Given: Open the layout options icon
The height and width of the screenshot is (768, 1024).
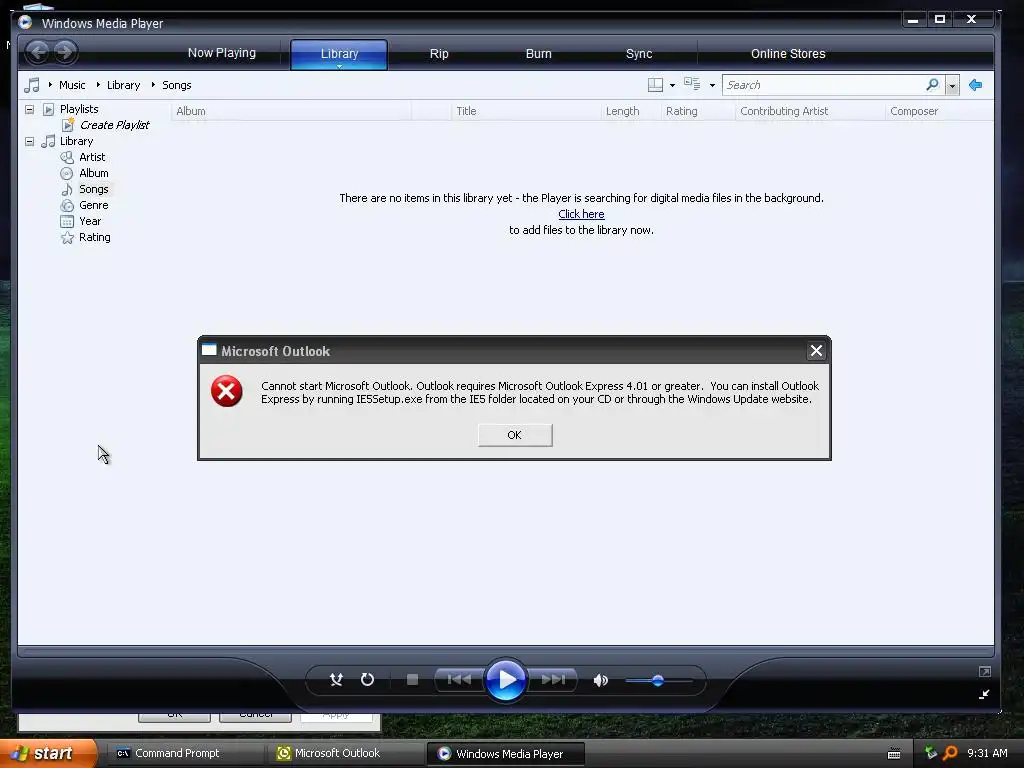Looking at the screenshot, I should point(655,85).
